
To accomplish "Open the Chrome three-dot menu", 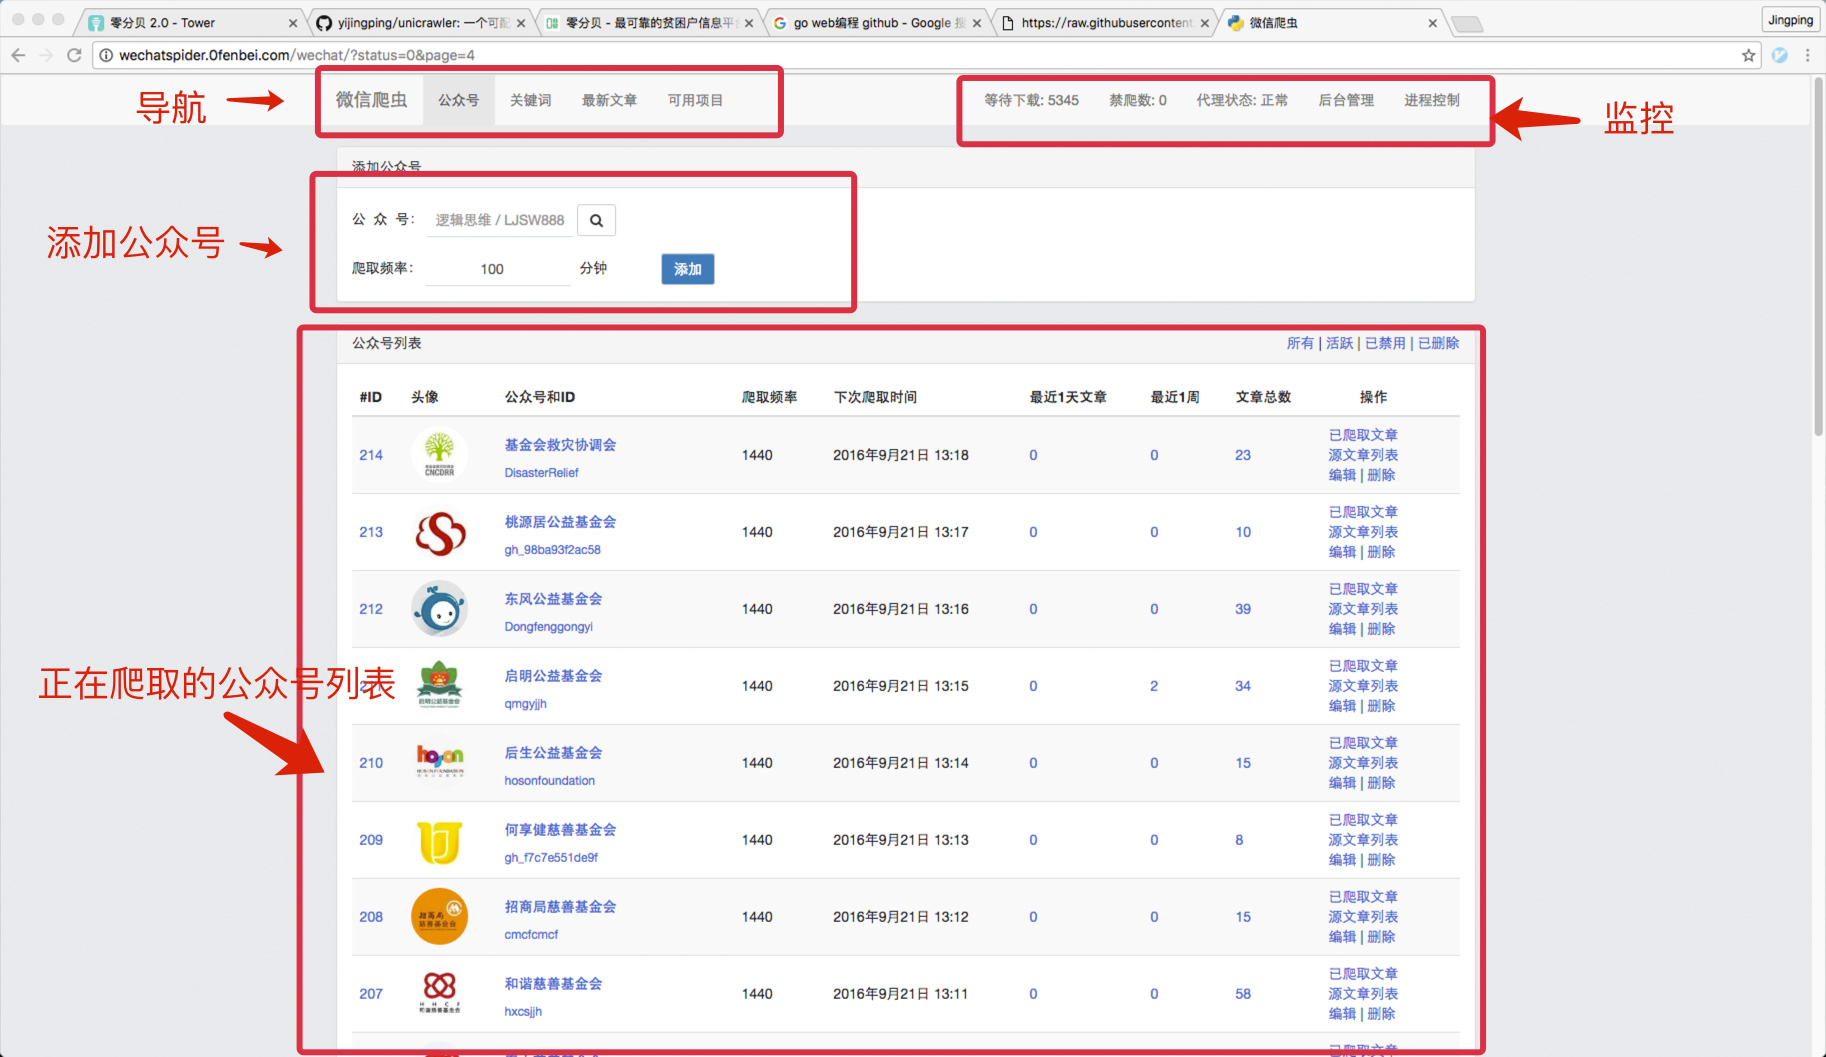I will (x=1807, y=55).
